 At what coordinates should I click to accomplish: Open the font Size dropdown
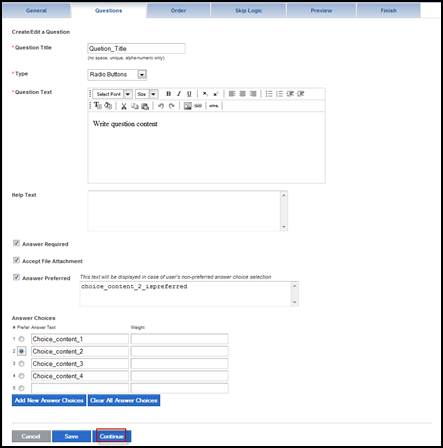coord(153,94)
